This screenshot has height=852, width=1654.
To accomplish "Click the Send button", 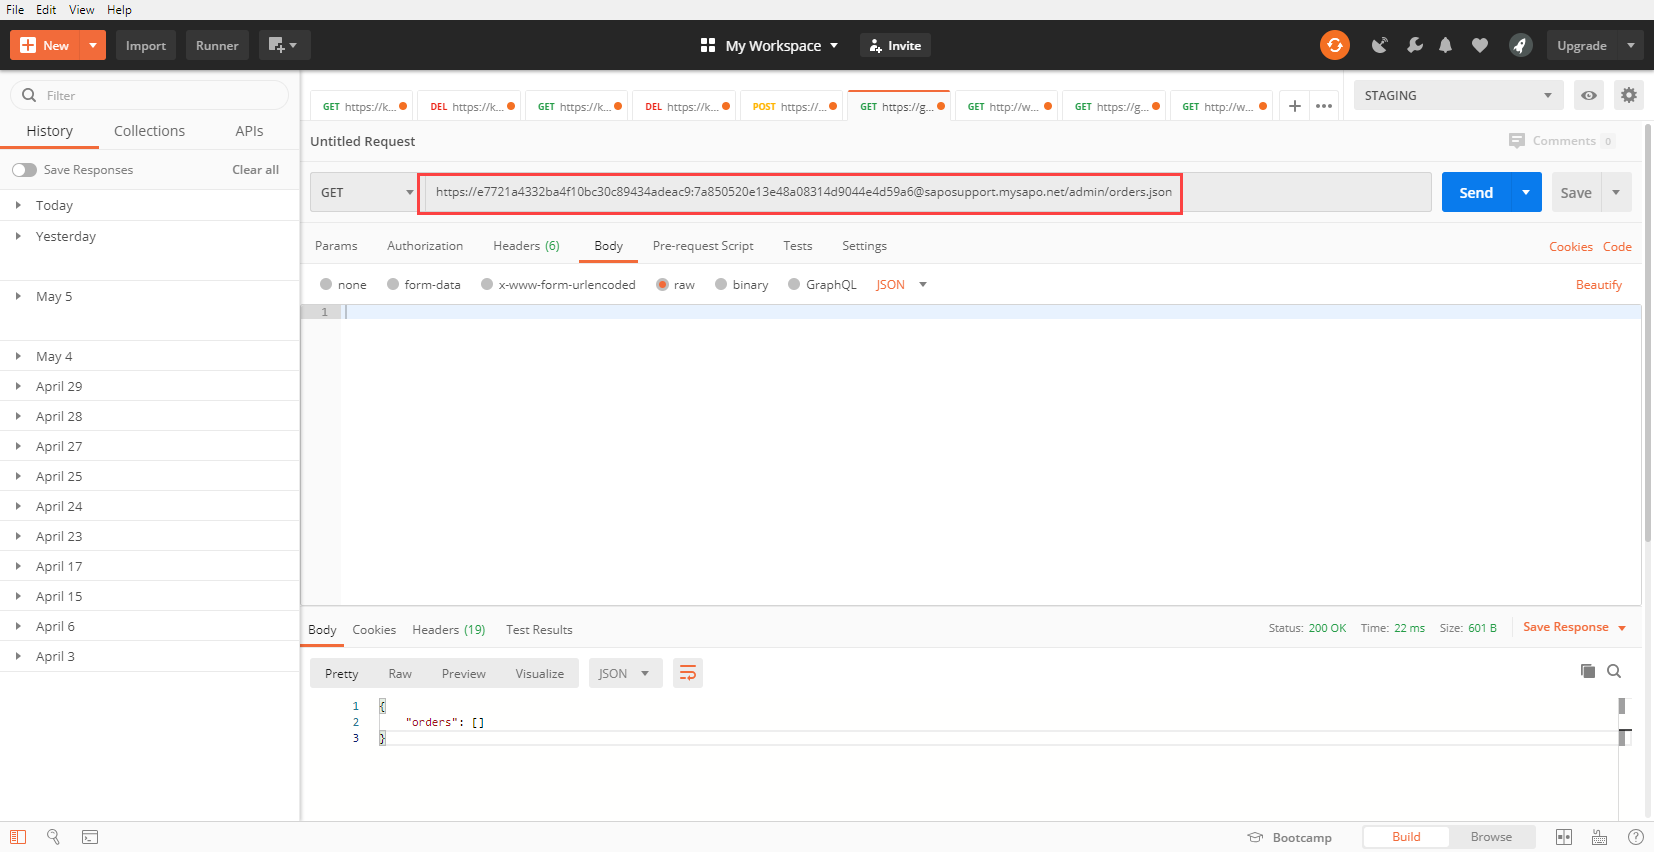I will pos(1476,192).
